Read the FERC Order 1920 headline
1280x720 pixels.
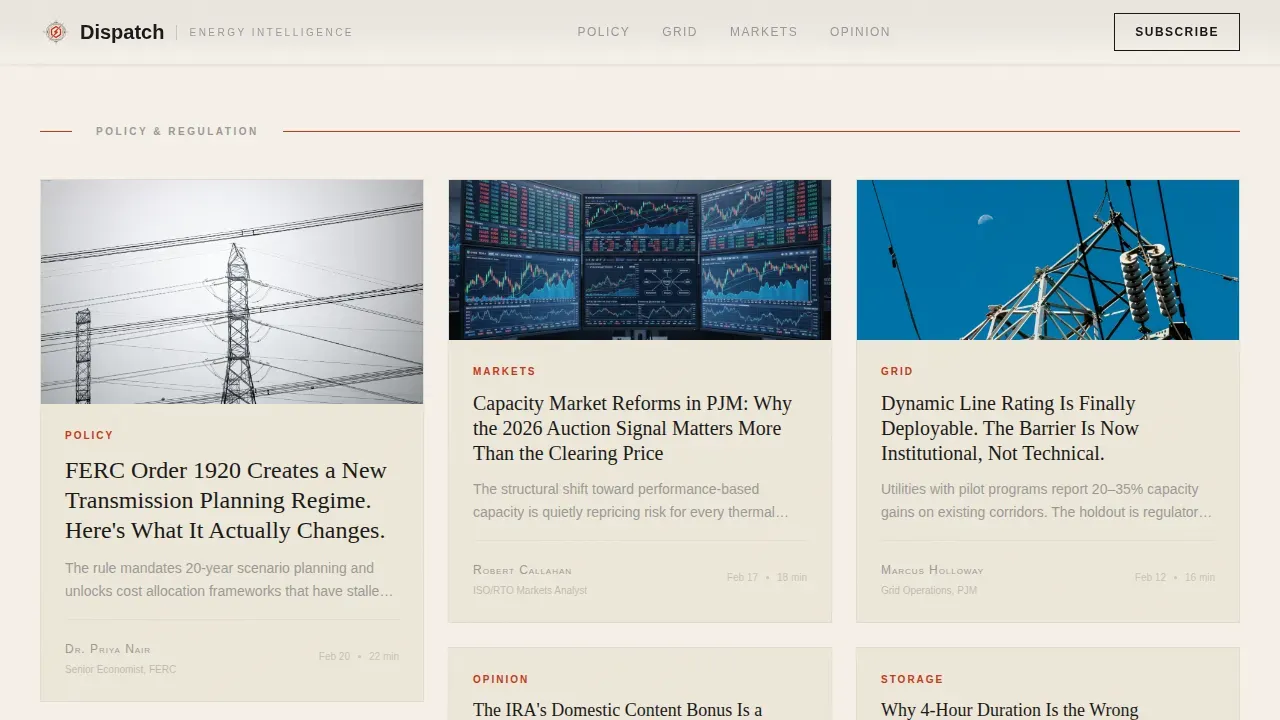pos(226,500)
